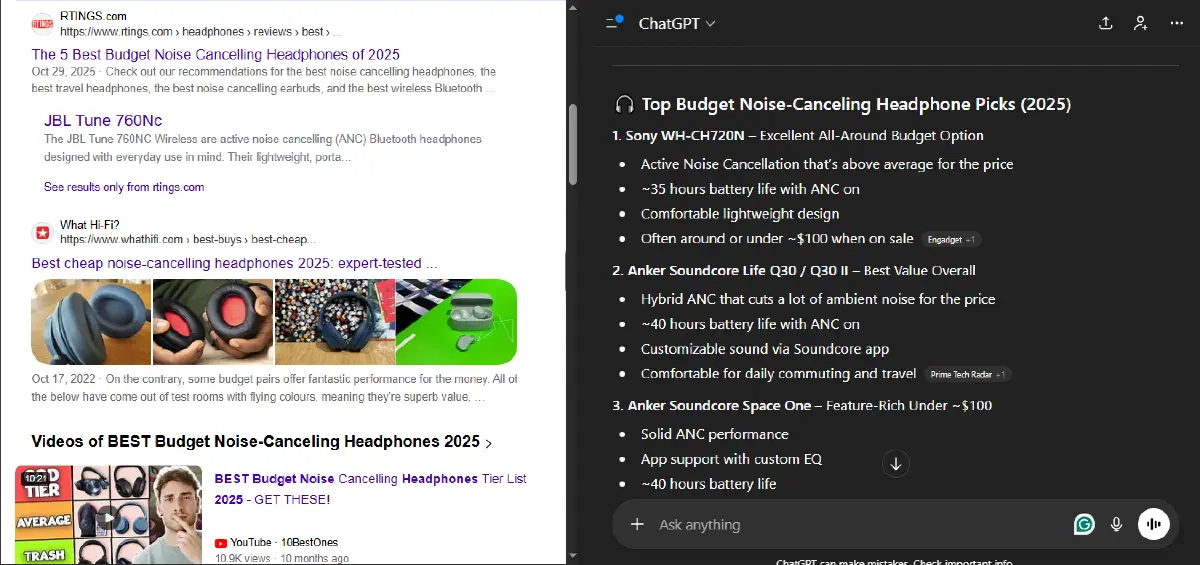Click '~35 hours battery life with ANC on' text

point(750,189)
